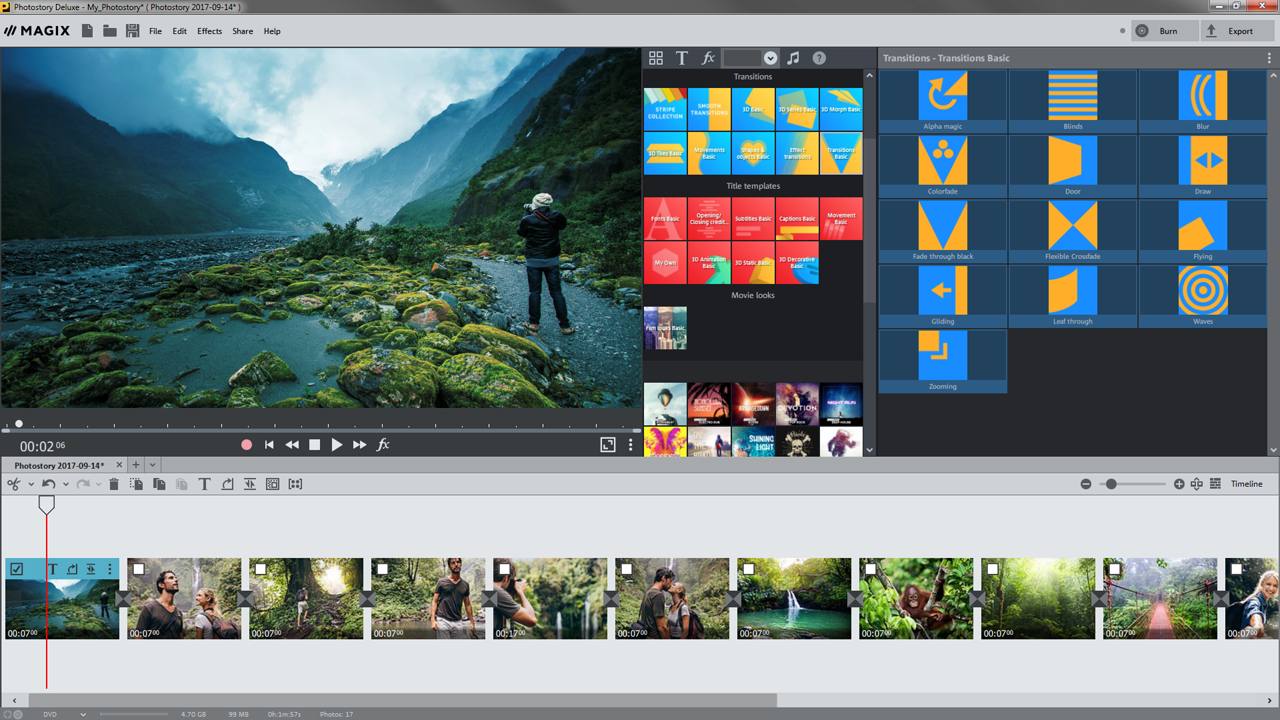This screenshot has height=720, width=1280.
Task: Check the kissing couple clip checkbox
Action: tap(626, 569)
